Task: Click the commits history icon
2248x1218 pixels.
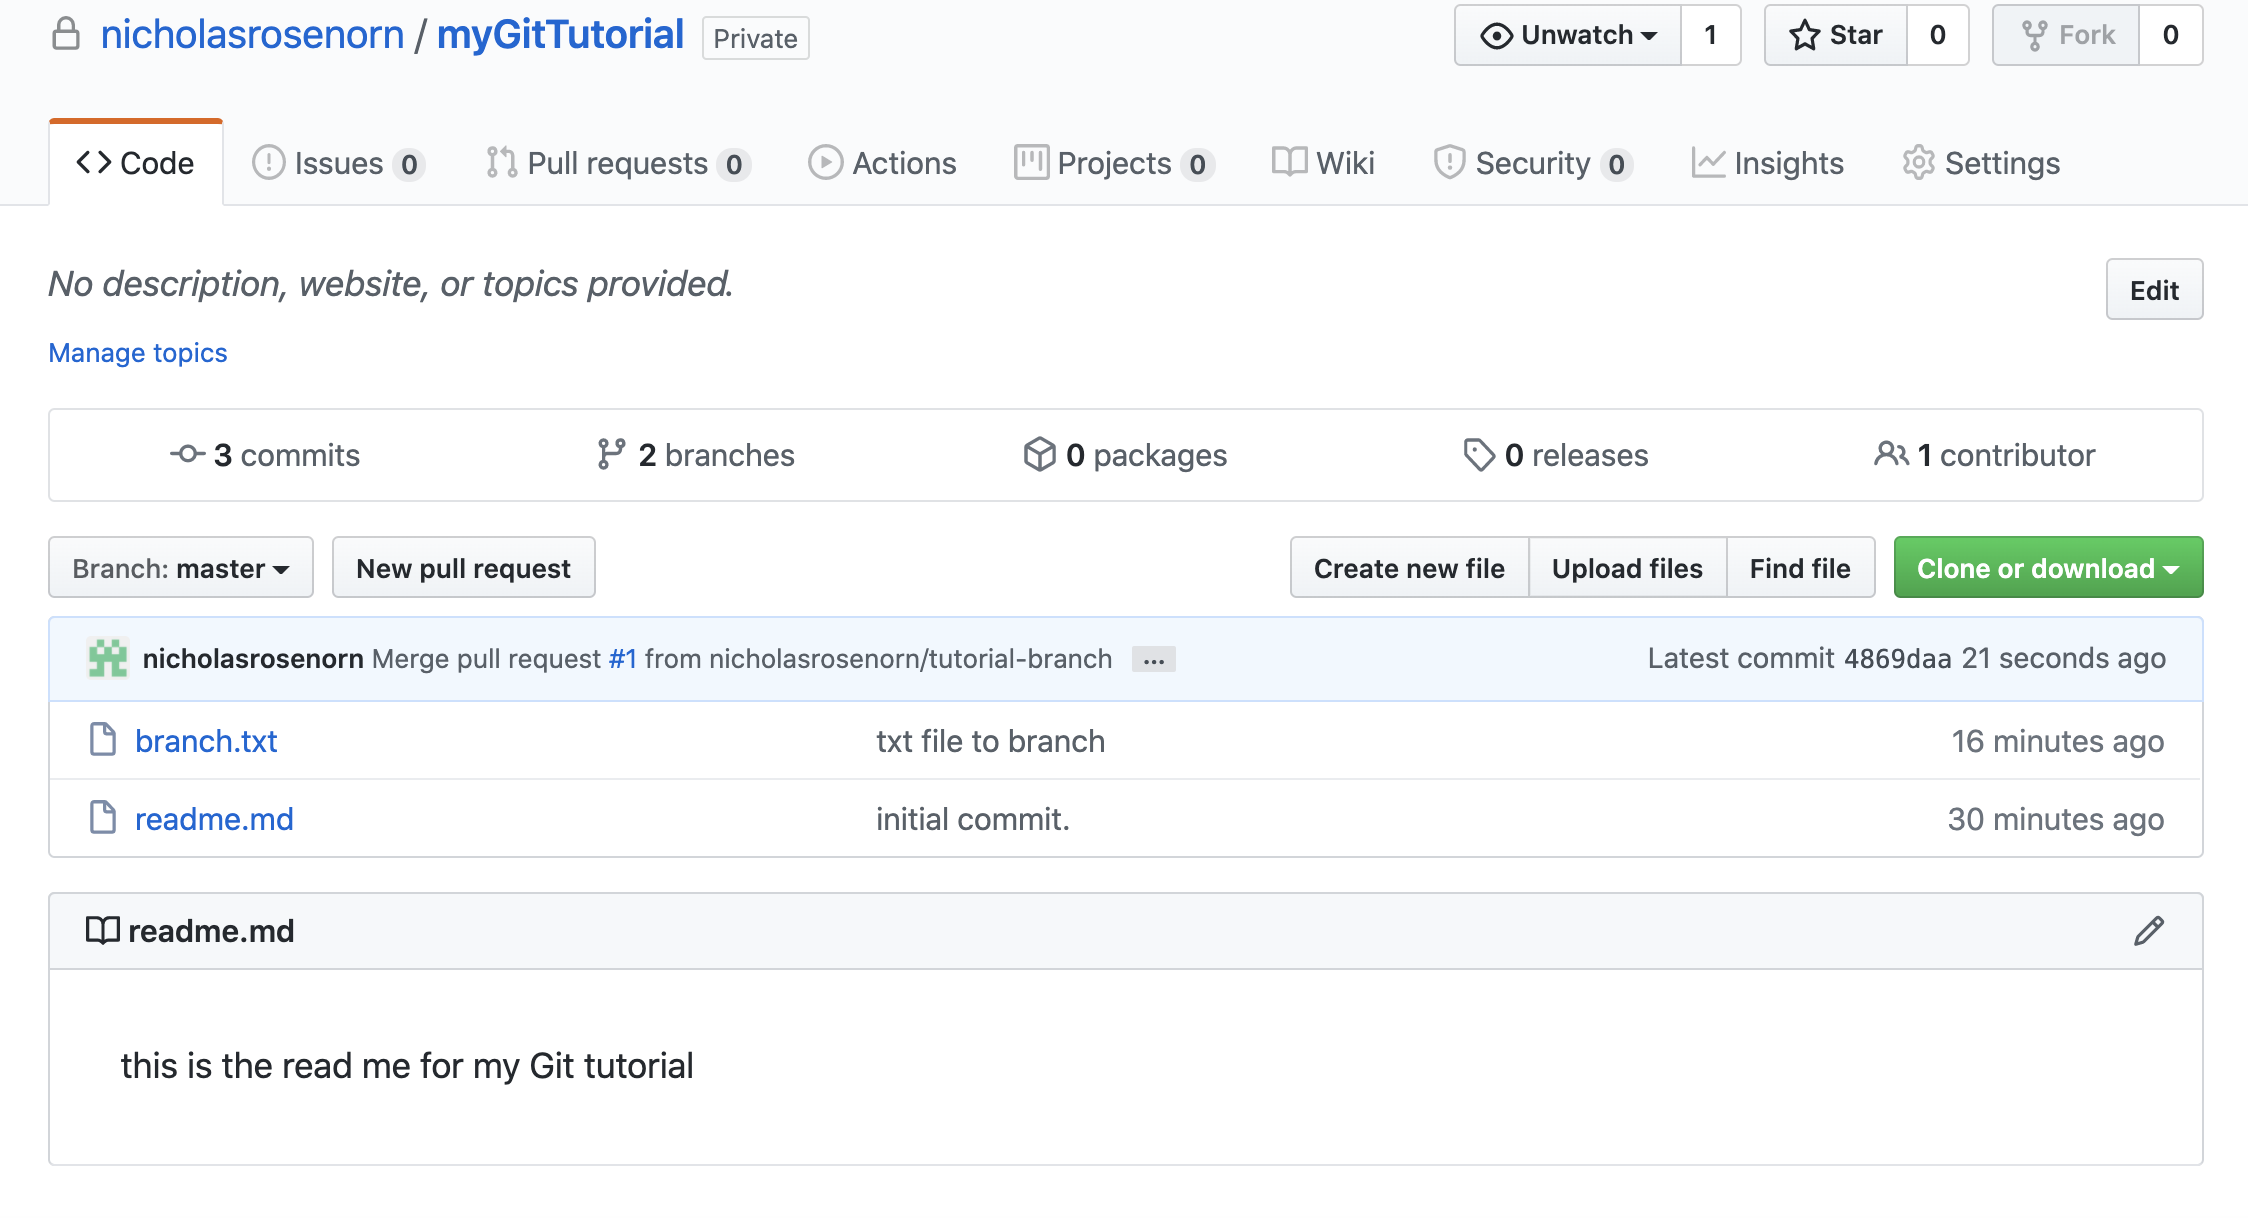Action: click(x=187, y=454)
